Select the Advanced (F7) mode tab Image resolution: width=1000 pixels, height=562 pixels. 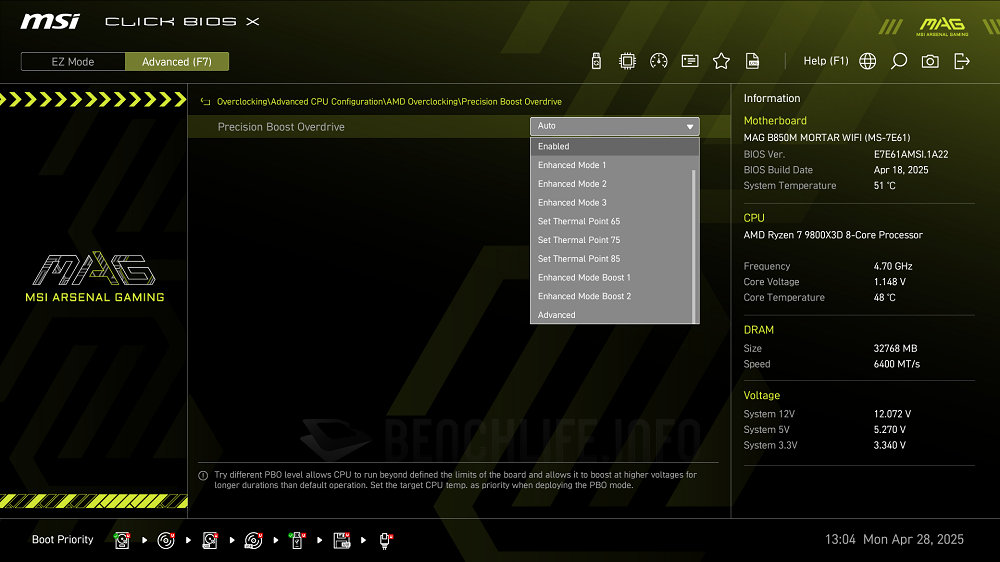[x=177, y=62]
